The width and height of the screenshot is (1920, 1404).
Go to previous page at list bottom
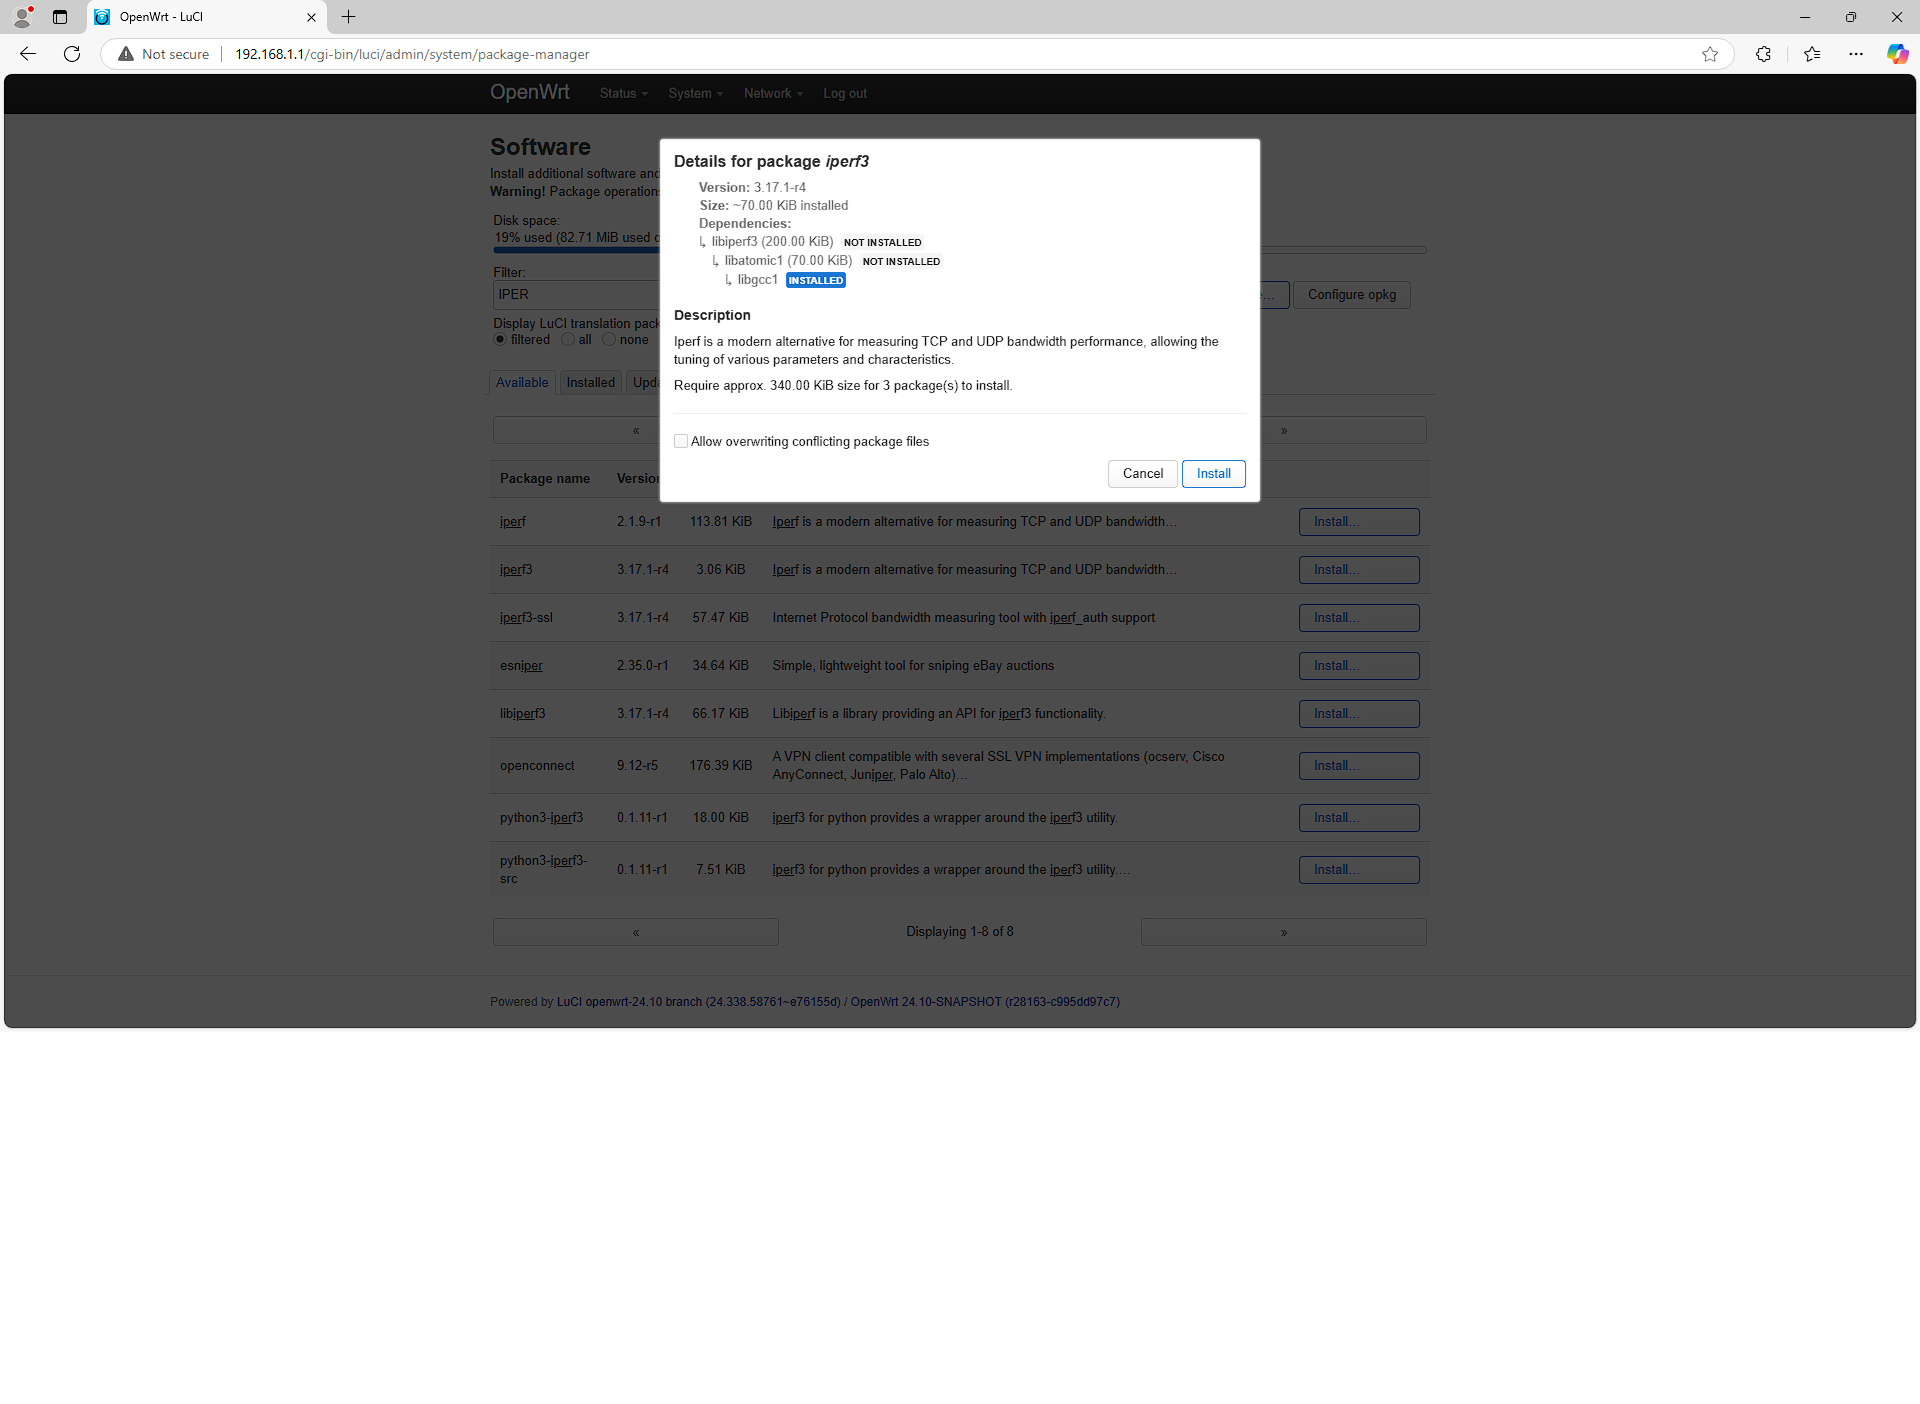[x=636, y=932]
